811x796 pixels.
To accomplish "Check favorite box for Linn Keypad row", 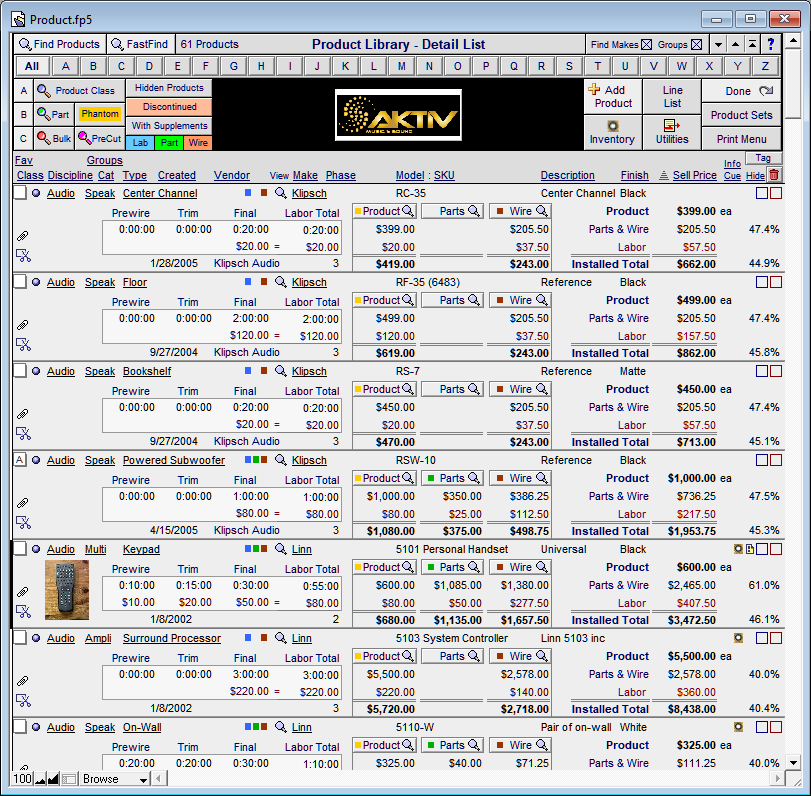I will (20, 549).
